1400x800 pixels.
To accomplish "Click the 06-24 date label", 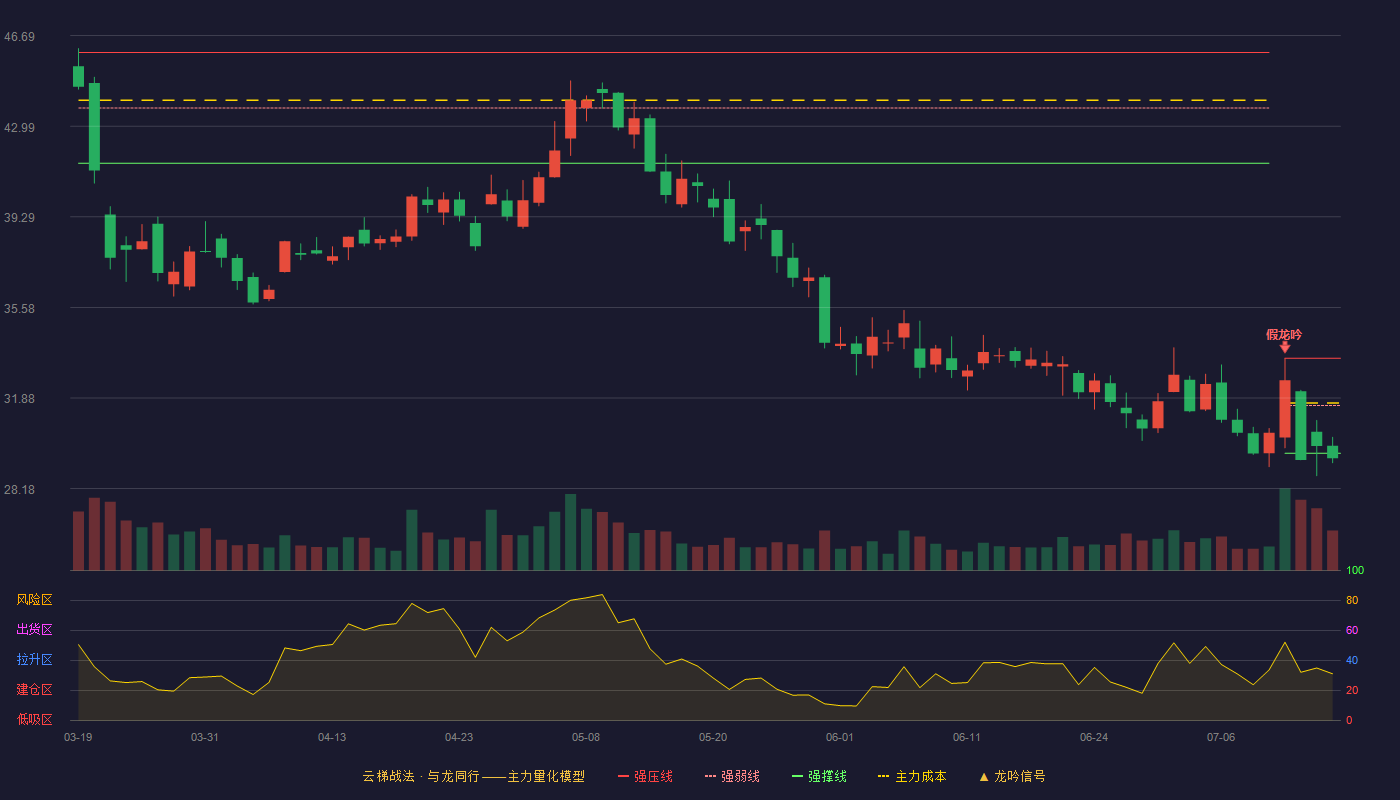I will click(1094, 737).
